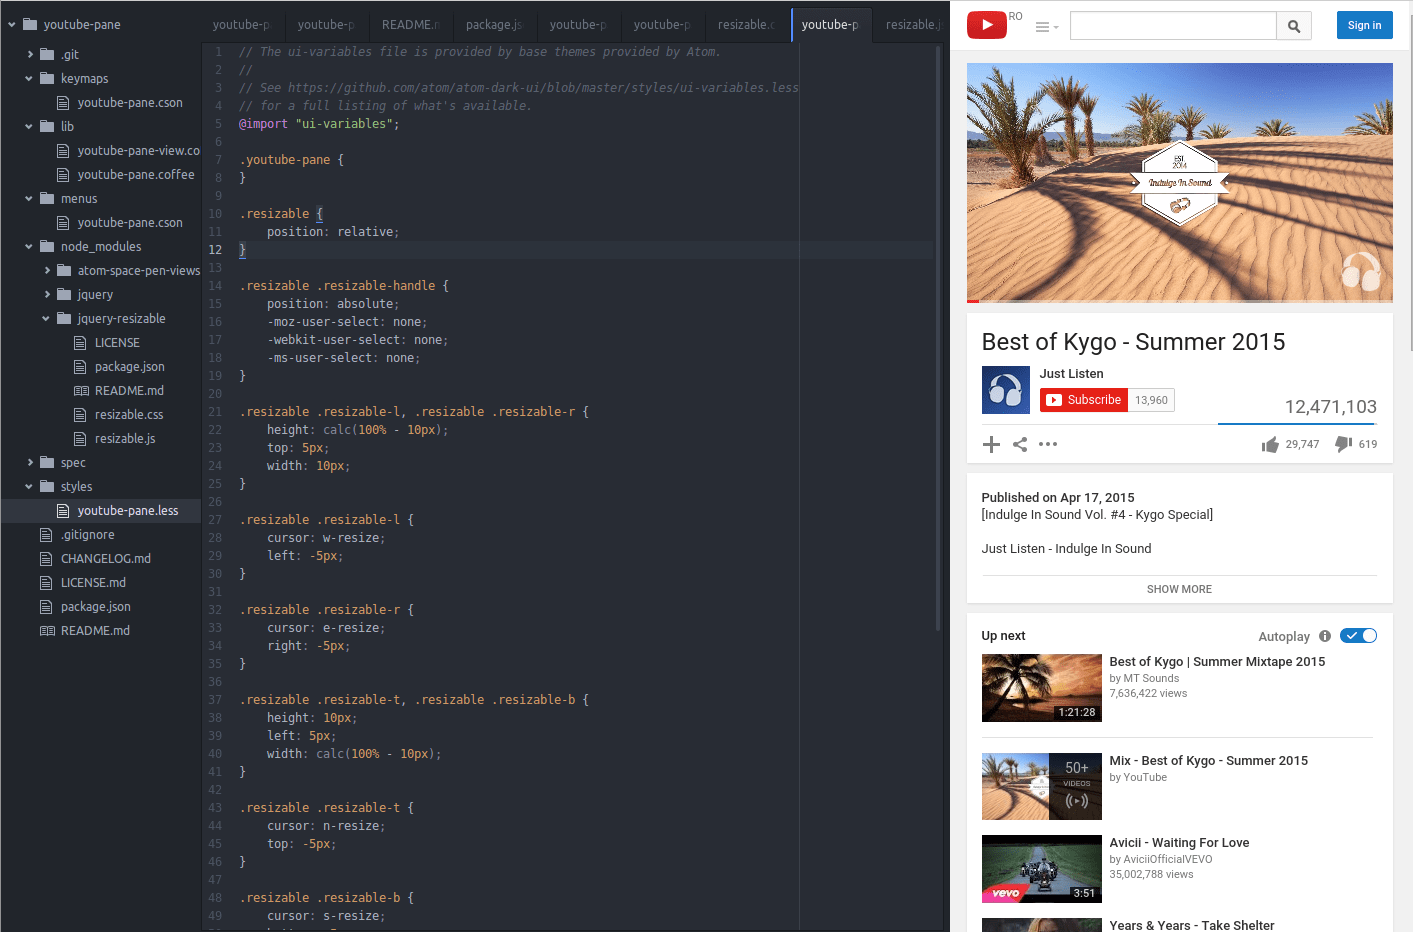1413x932 pixels.
Task: Switch to the README.md tab
Action: coord(411,24)
